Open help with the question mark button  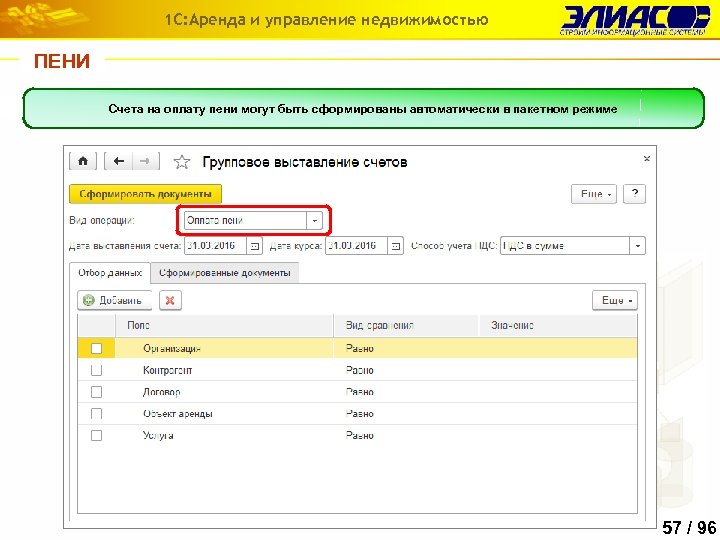coord(635,194)
